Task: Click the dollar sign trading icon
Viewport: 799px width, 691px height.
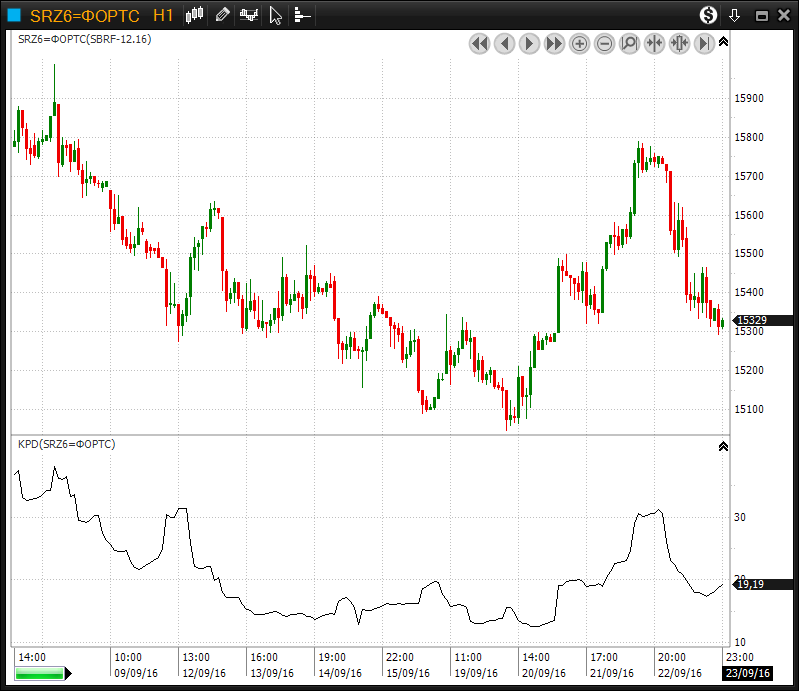Action: [x=708, y=15]
